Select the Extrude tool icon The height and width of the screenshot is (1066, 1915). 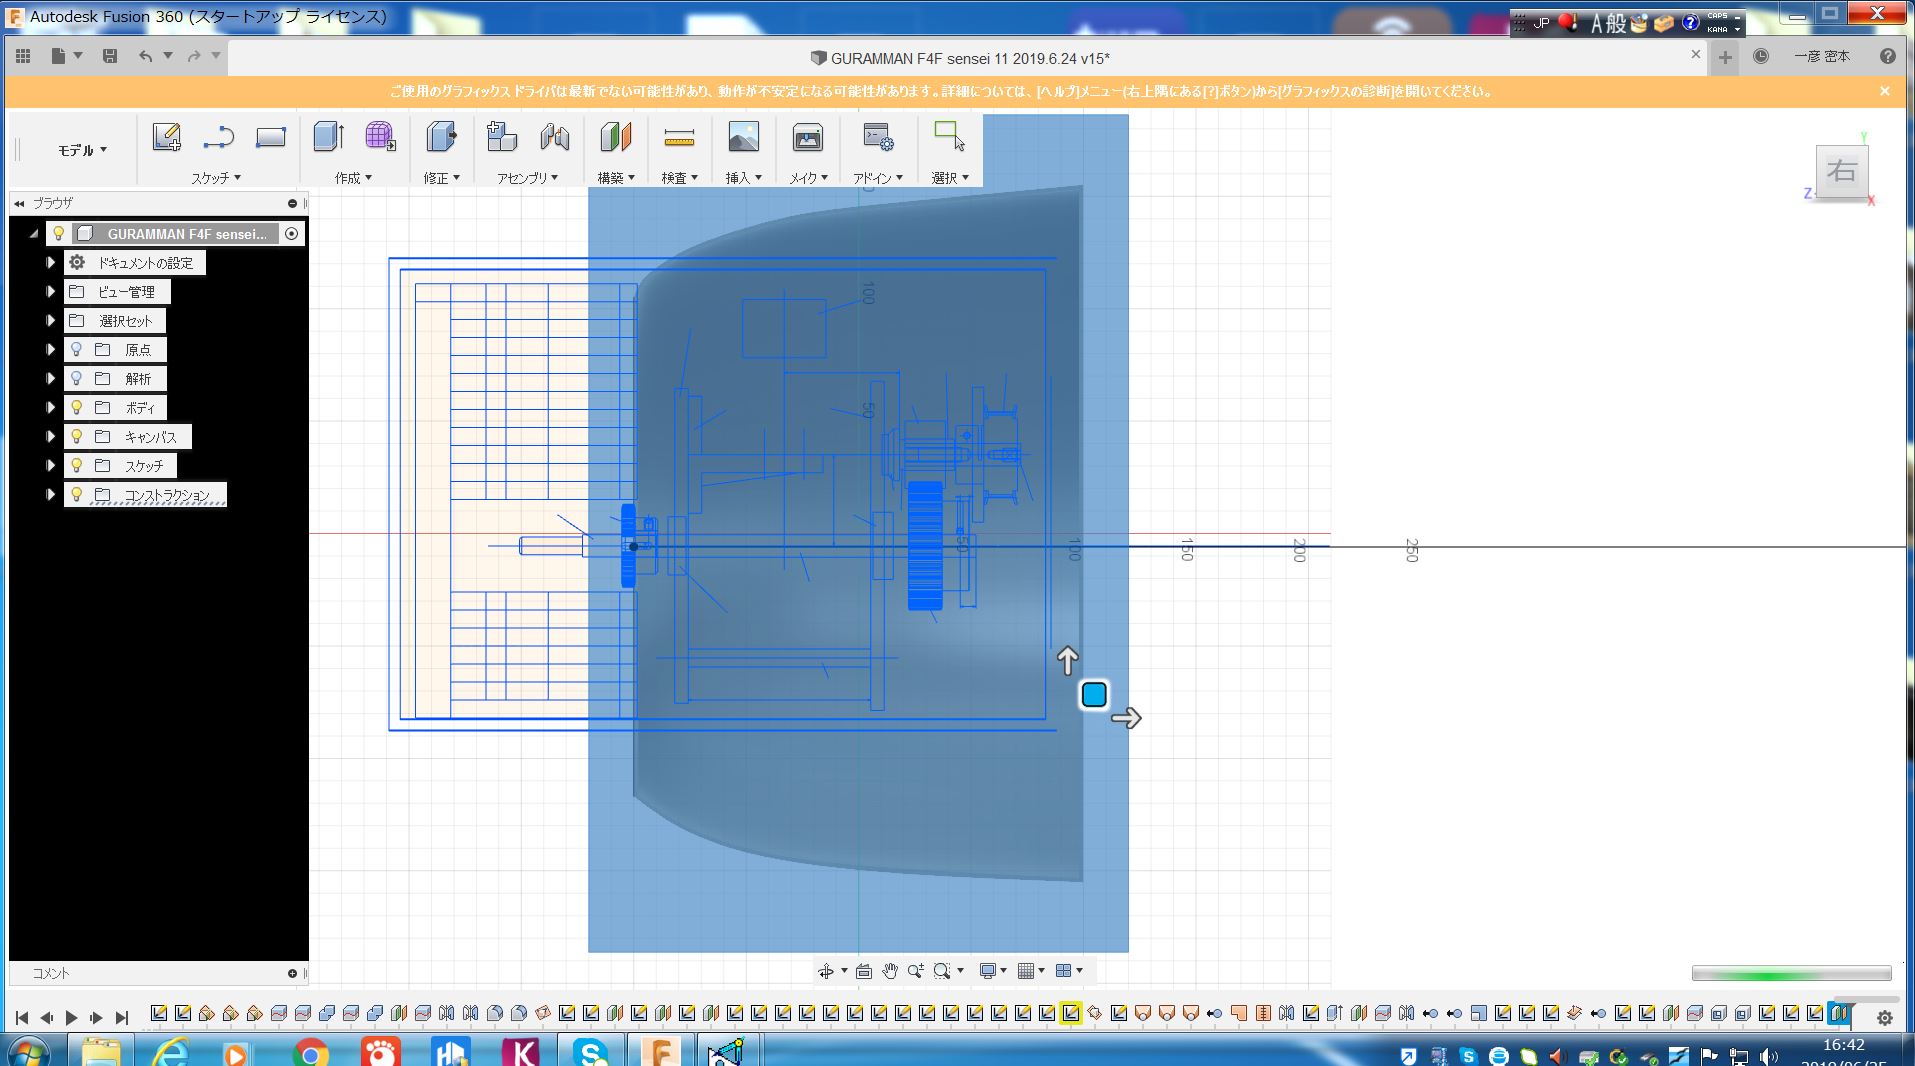[328, 137]
